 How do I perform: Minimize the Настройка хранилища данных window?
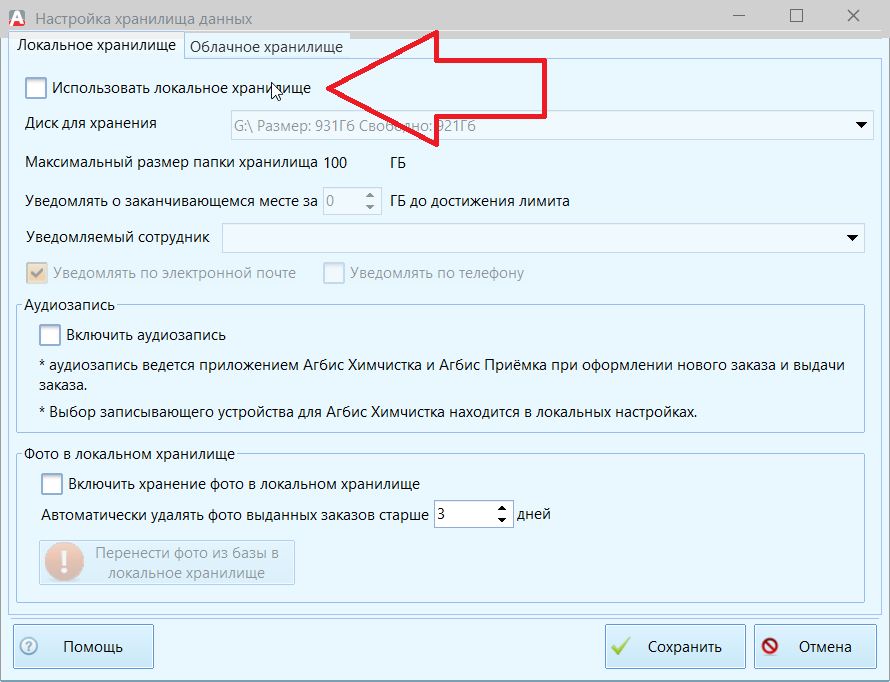[x=739, y=16]
